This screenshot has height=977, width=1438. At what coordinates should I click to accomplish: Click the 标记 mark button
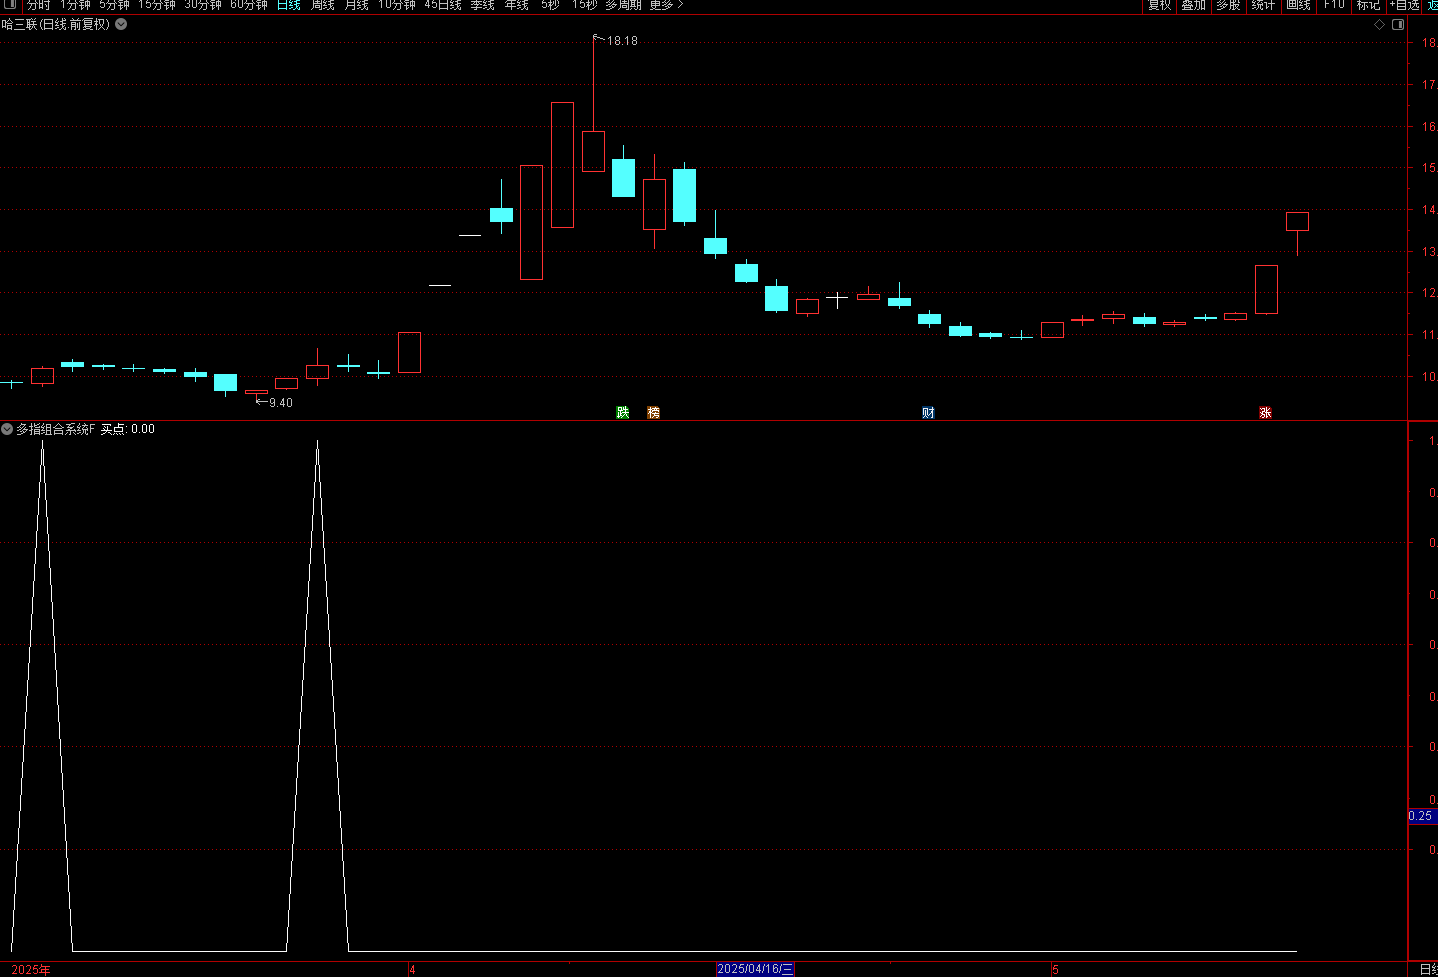click(1368, 5)
